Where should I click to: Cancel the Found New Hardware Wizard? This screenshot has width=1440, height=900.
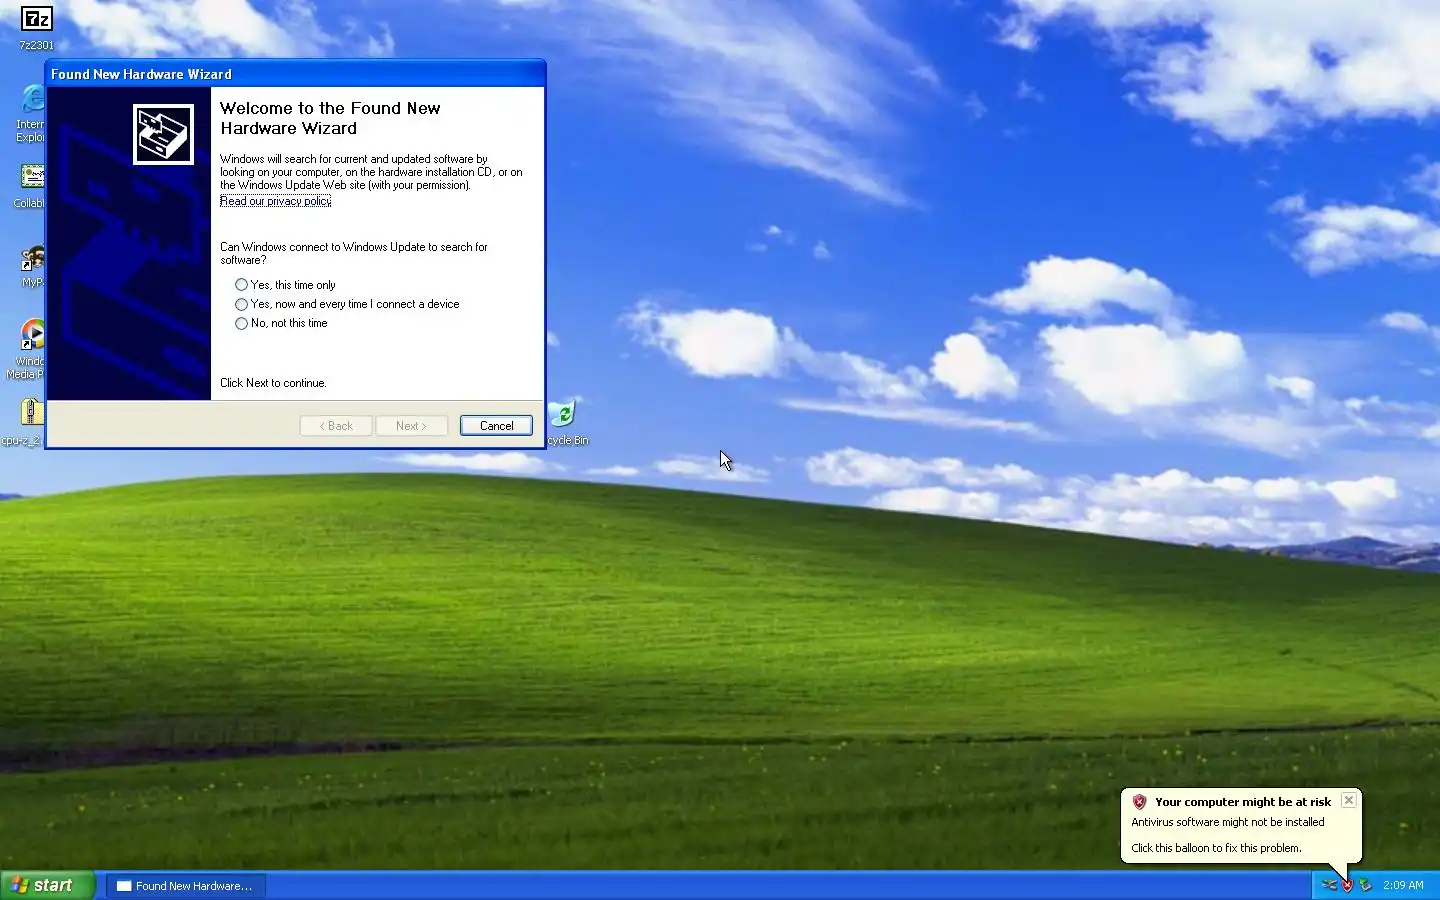pos(496,426)
